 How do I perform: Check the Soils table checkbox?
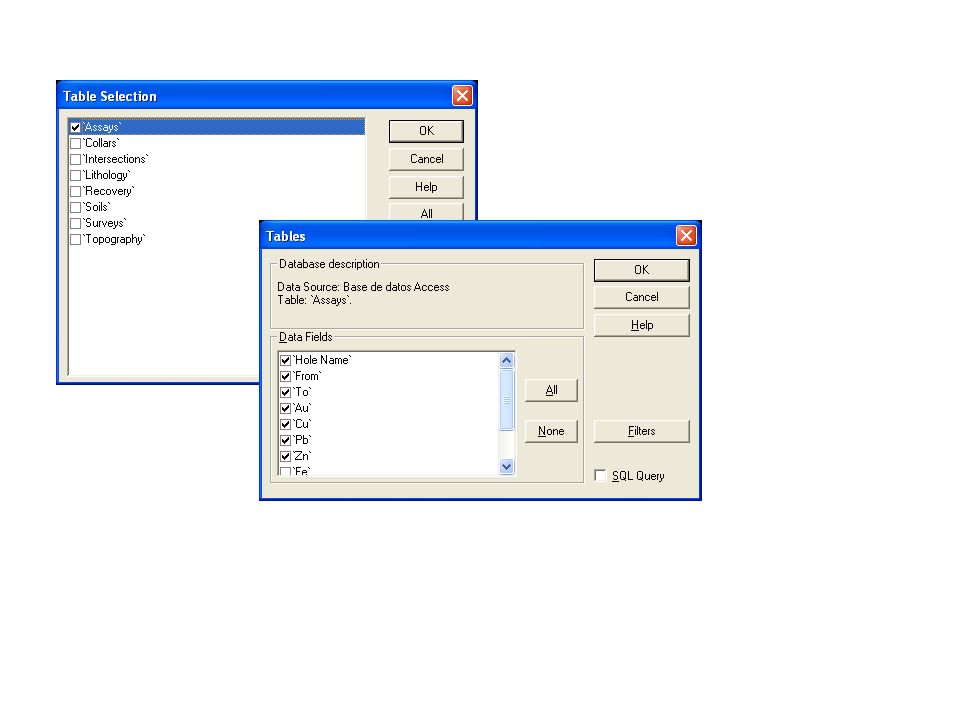pos(75,207)
